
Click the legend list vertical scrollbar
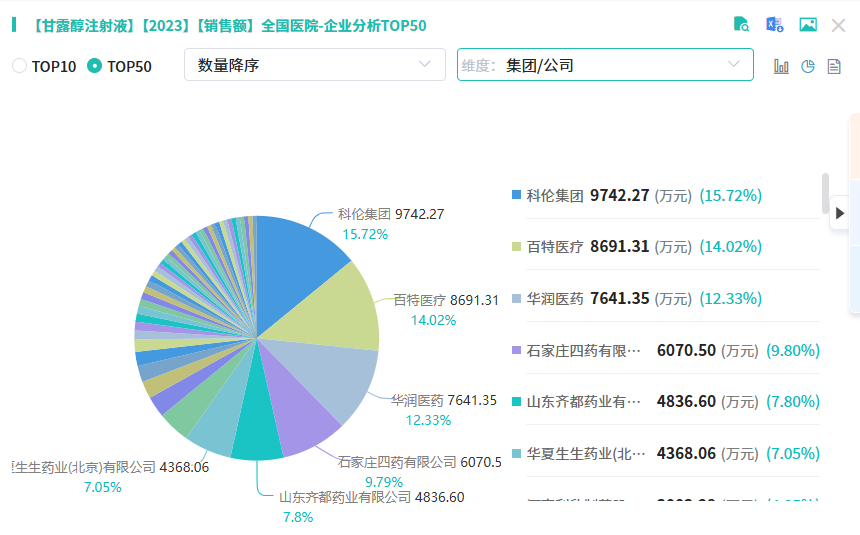[825, 193]
